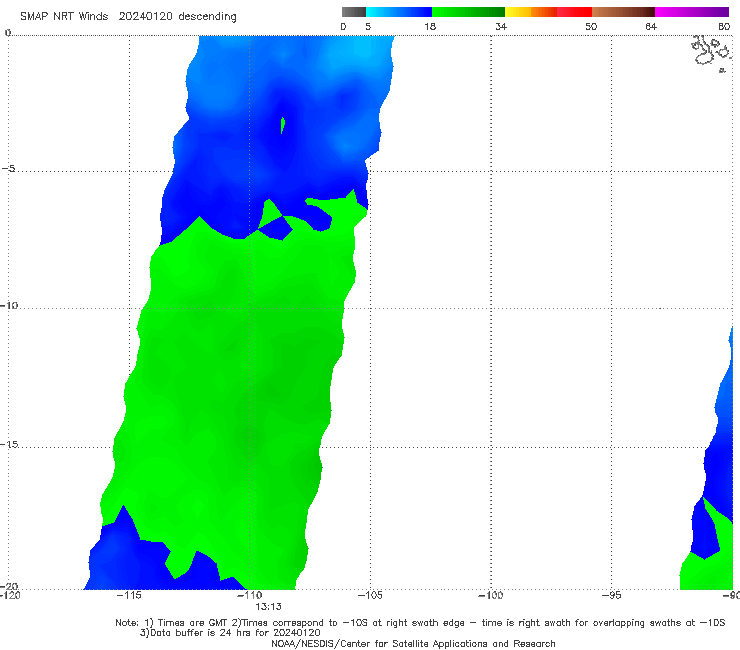740x650 pixels.
Task: Click the cyan-to-blue segment of the color bar
Action: coord(399,12)
